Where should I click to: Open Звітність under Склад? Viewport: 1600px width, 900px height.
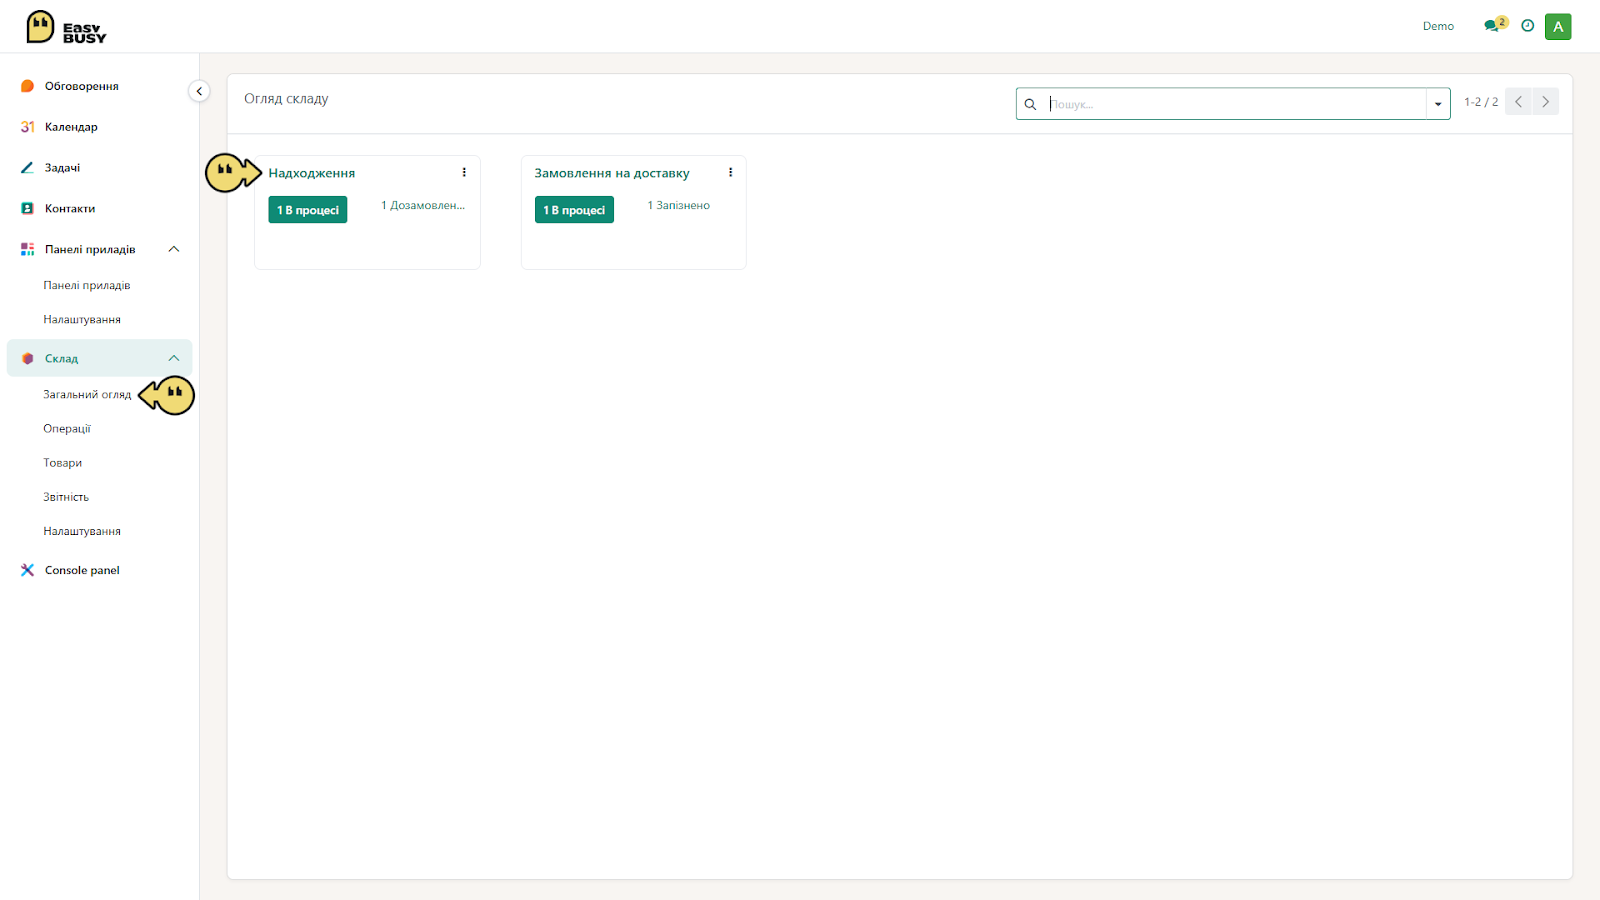coord(66,497)
